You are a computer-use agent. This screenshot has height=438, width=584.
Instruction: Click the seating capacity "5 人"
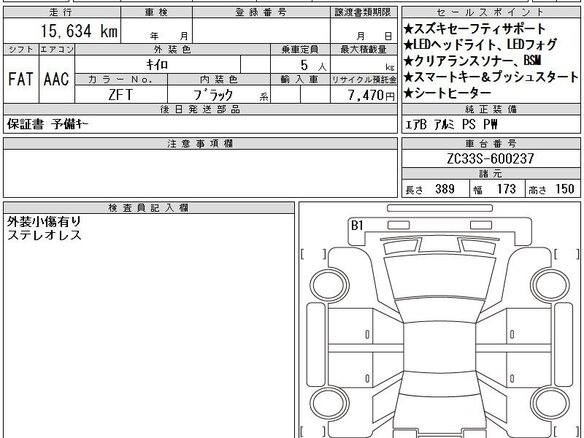tap(313, 66)
